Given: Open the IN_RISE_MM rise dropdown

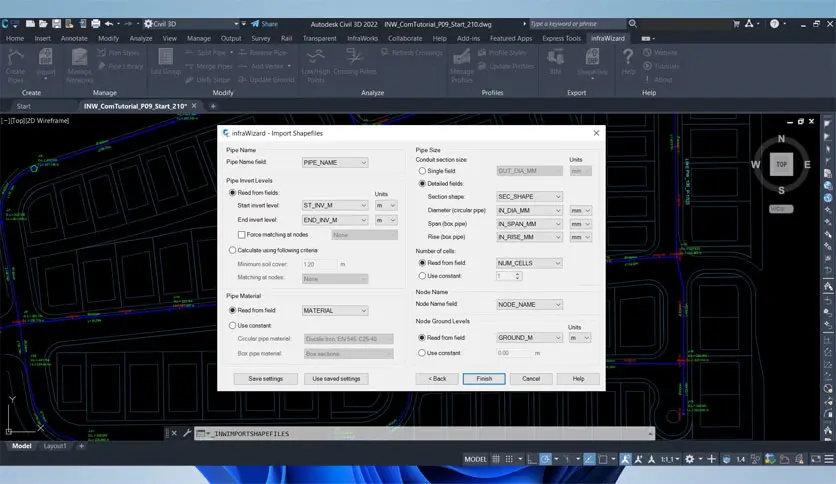Looking at the screenshot, I should pyautogui.click(x=529, y=237).
